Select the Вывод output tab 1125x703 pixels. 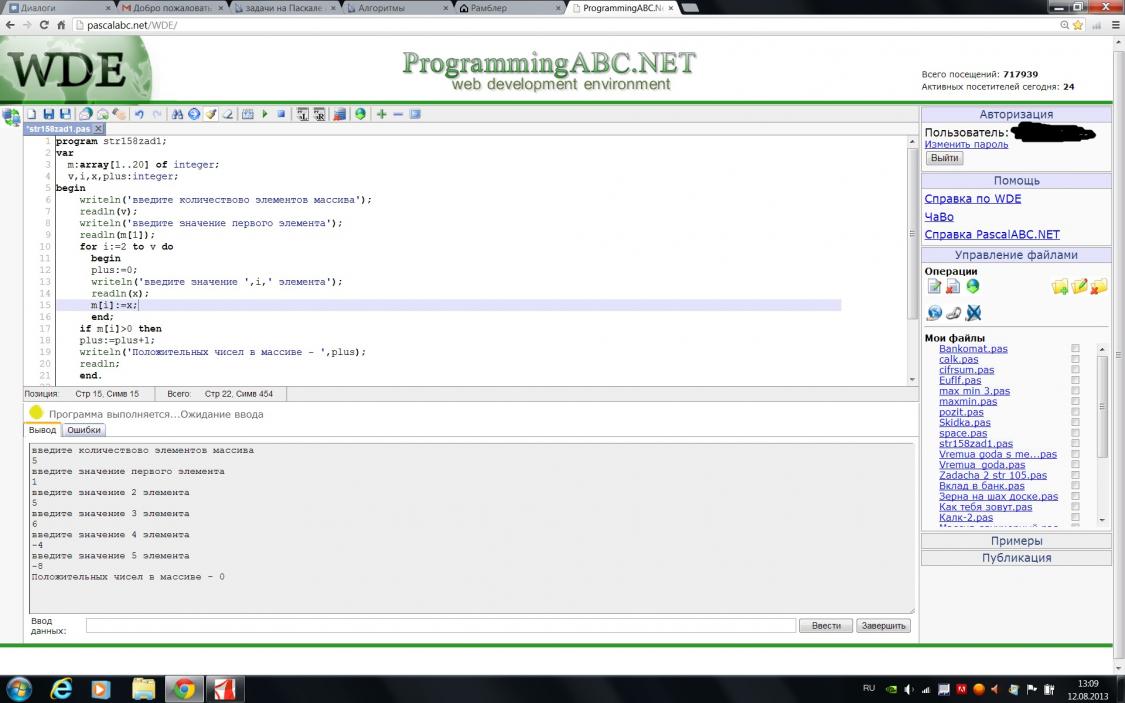[x=42, y=430]
